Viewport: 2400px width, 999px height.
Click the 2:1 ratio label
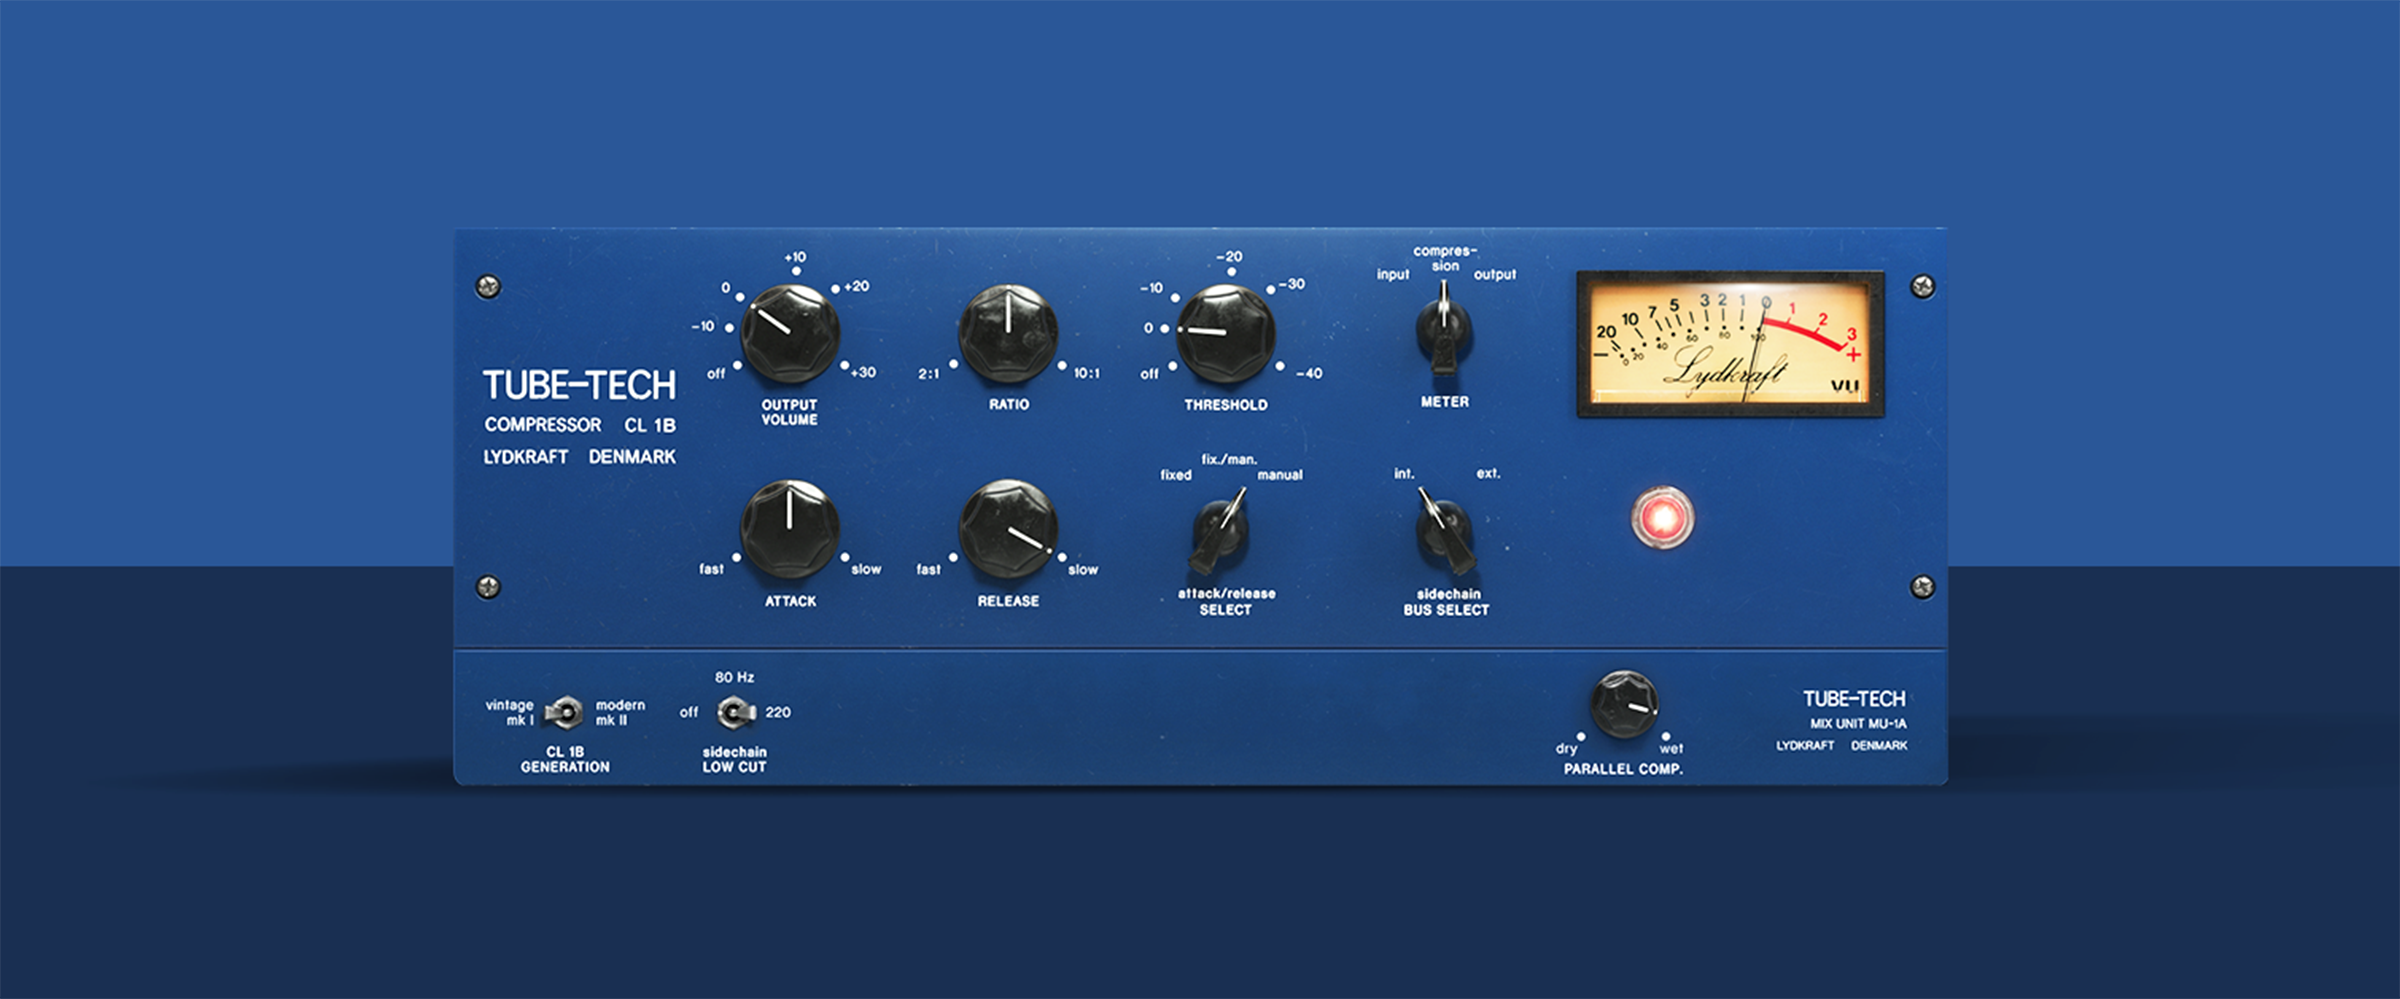tap(929, 373)
